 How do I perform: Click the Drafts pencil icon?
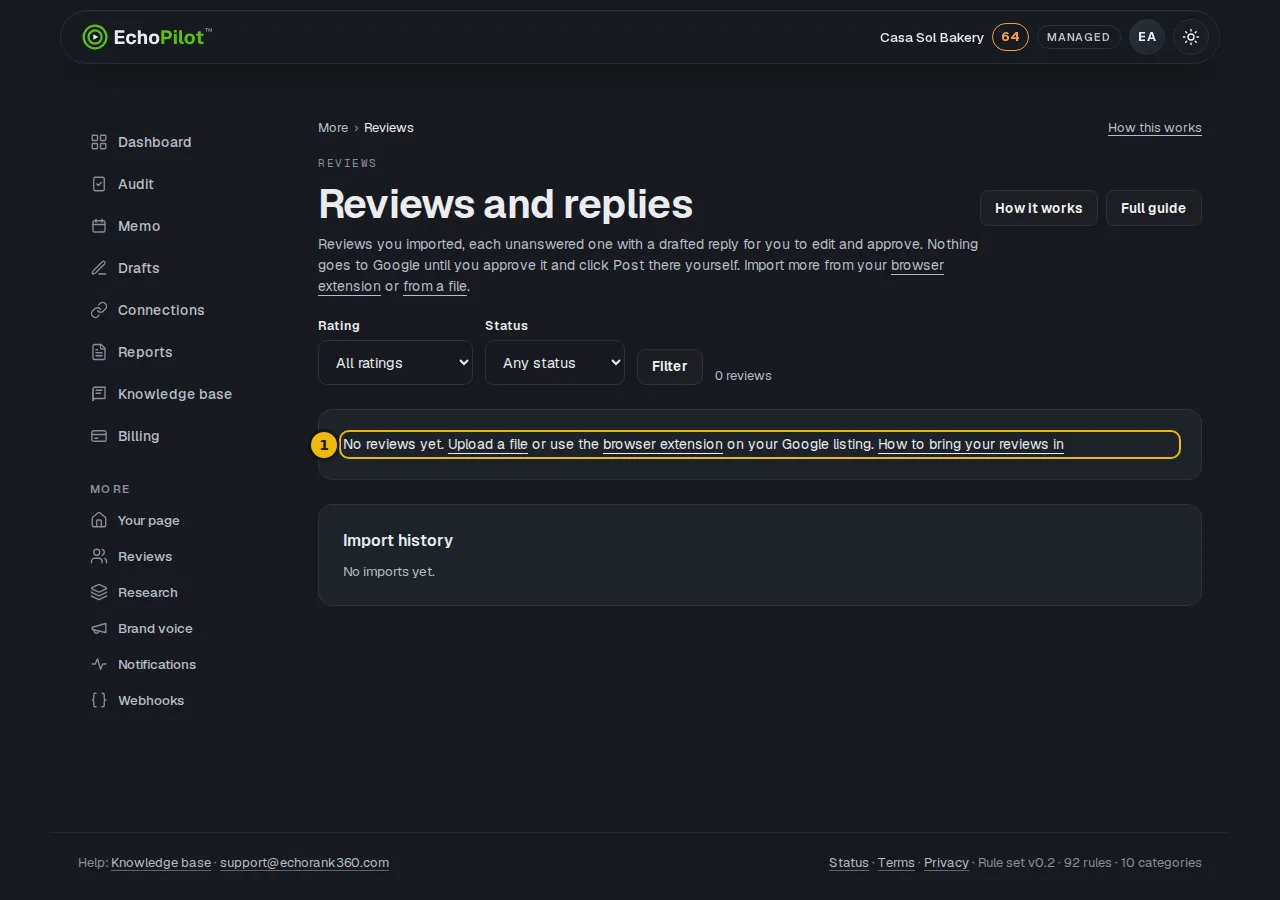[x=99, y=268]
